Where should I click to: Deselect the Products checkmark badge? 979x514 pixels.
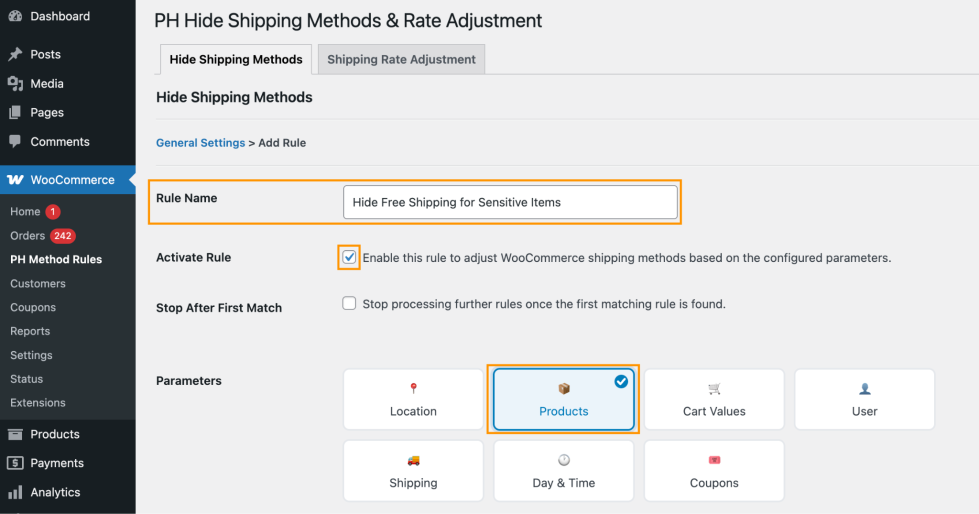[x=621, y=381]
